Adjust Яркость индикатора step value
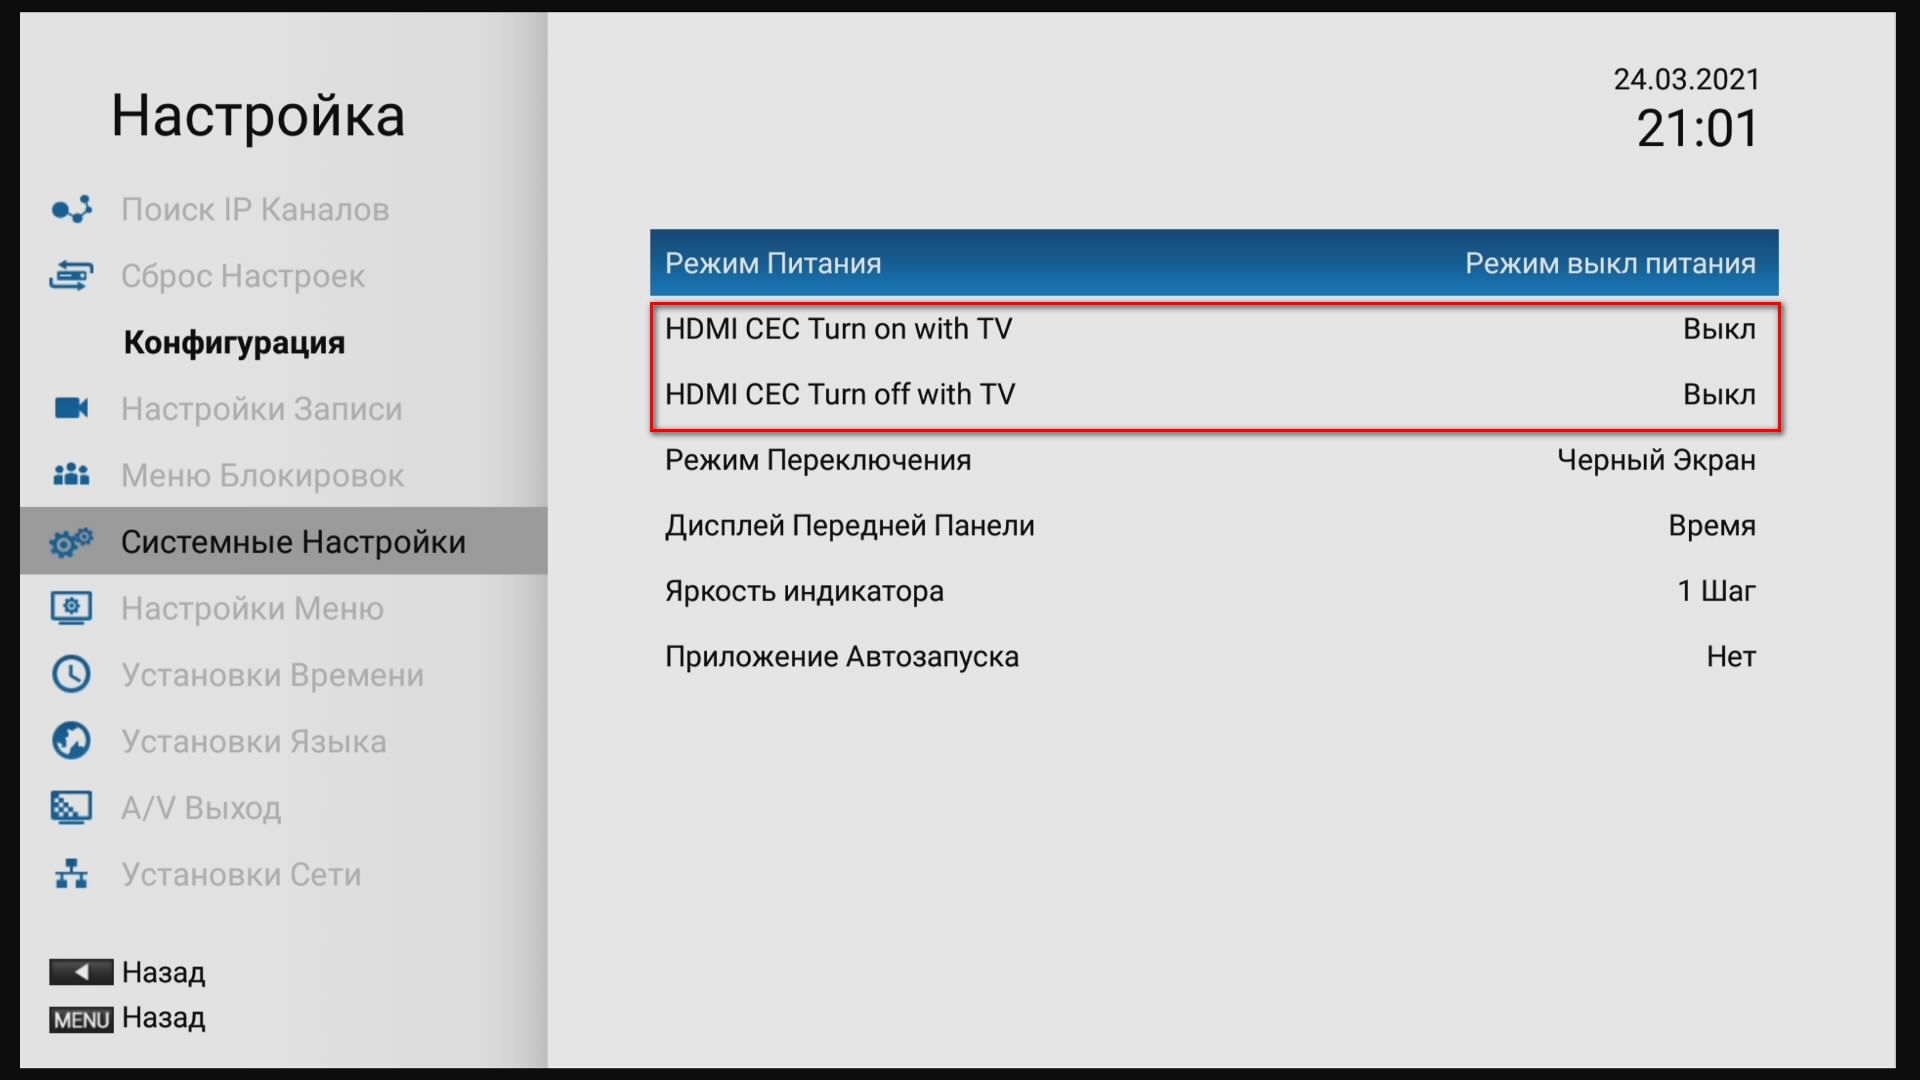Image resolution: width=1920 pixels, height=1080 pixels. [x=1214, y=591]
